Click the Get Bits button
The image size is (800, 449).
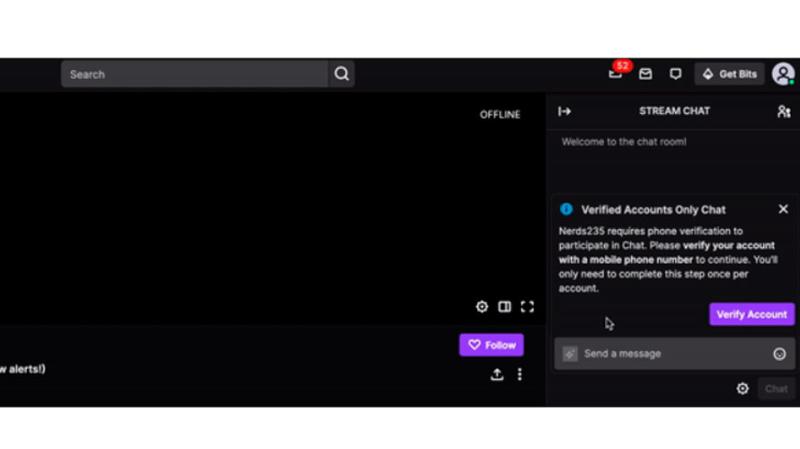coord(730,74)
